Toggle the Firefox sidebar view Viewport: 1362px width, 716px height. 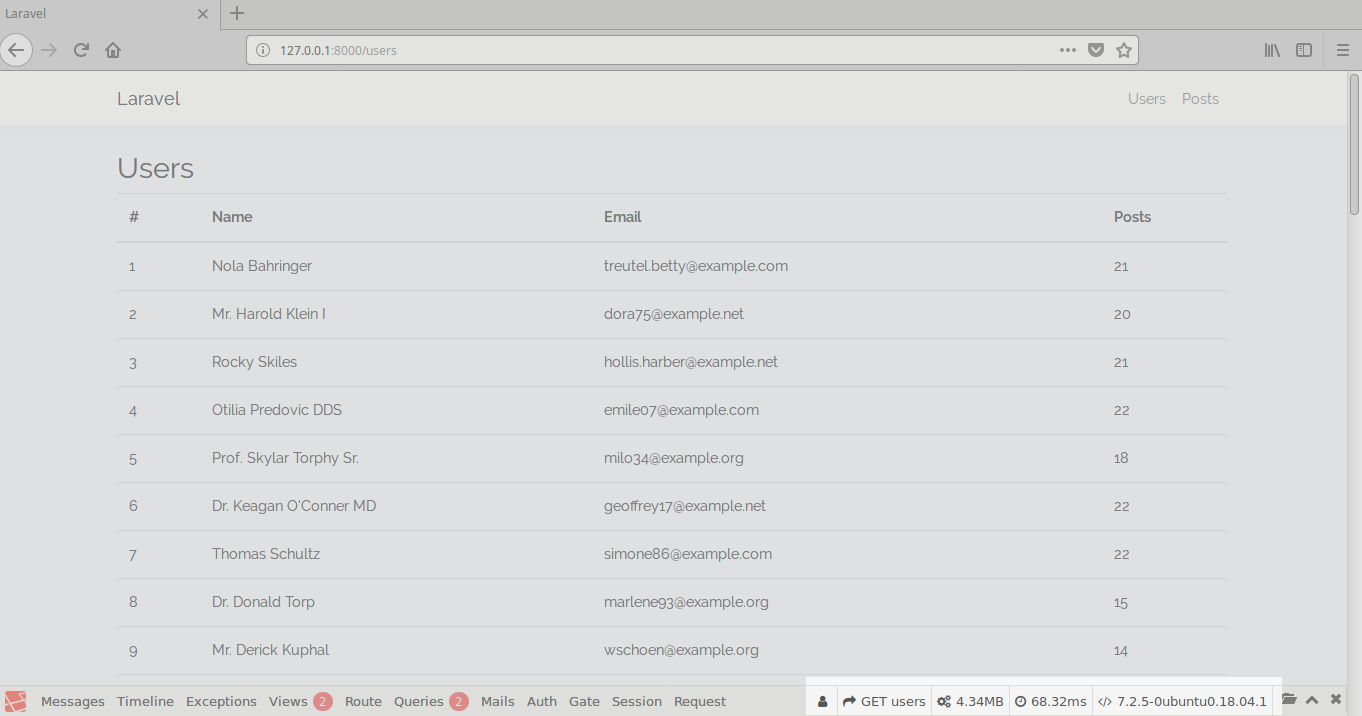coord(1304,50)
